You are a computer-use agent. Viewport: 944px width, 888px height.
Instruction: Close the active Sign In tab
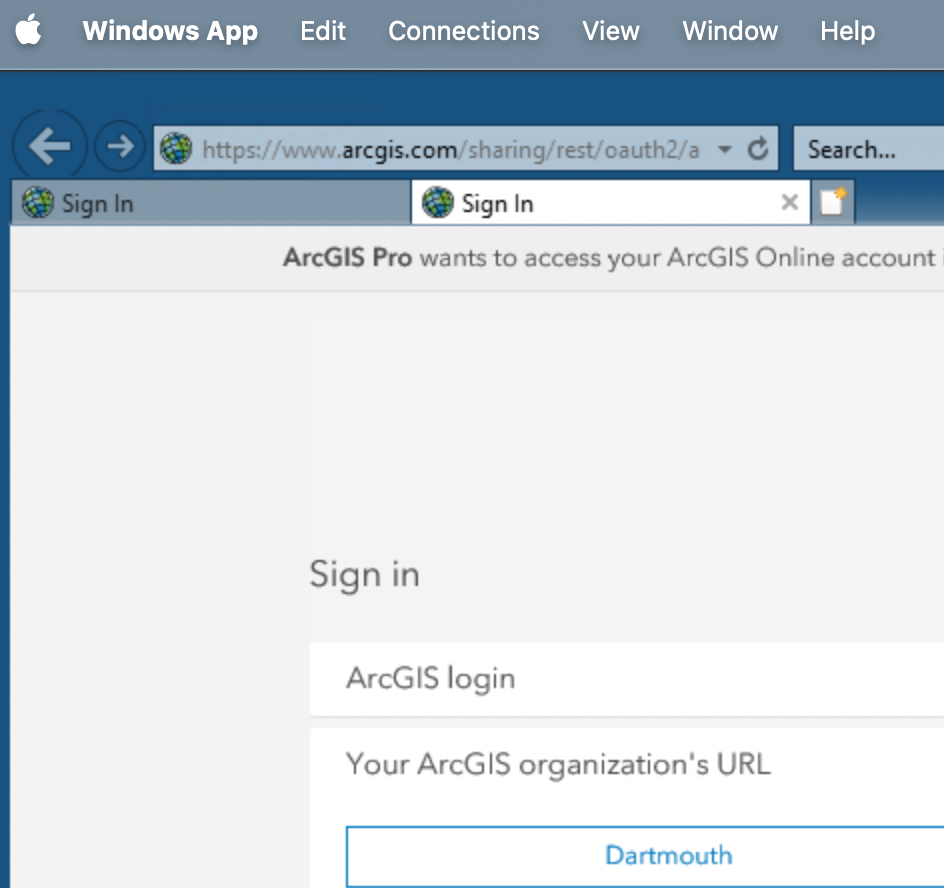click(789, 202)
